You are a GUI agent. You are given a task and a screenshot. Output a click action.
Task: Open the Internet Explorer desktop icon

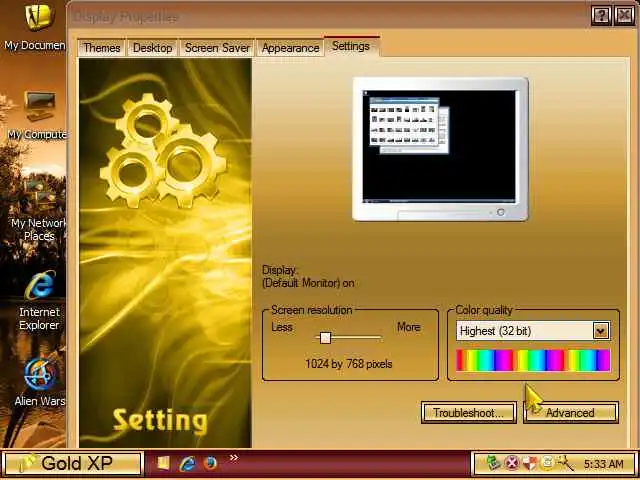pyautogui.click(x=40, y=300)
